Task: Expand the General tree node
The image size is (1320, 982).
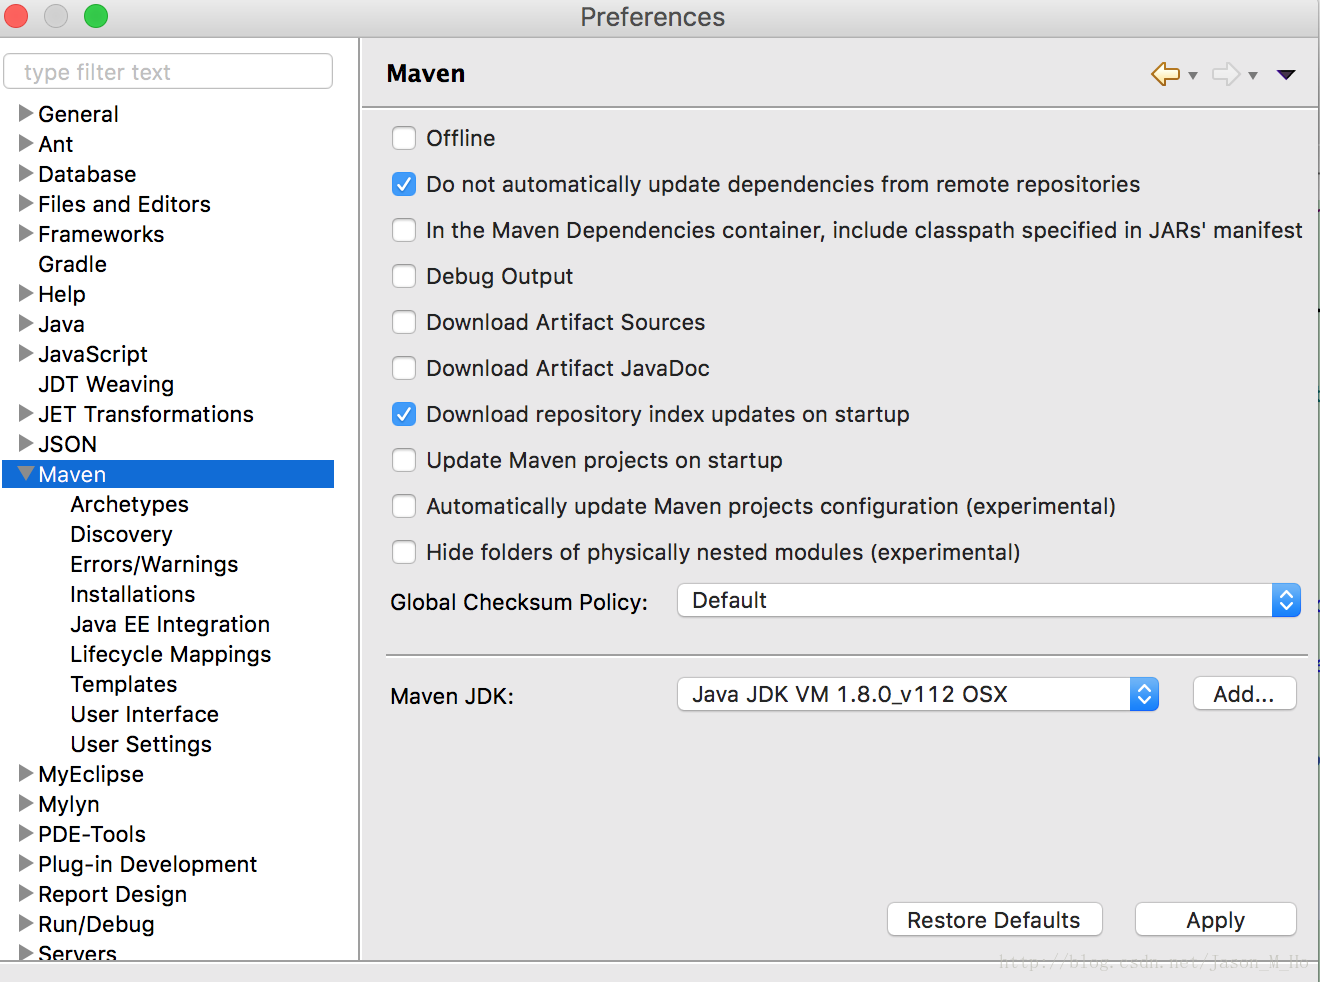Action: click(x=26, y=113)
